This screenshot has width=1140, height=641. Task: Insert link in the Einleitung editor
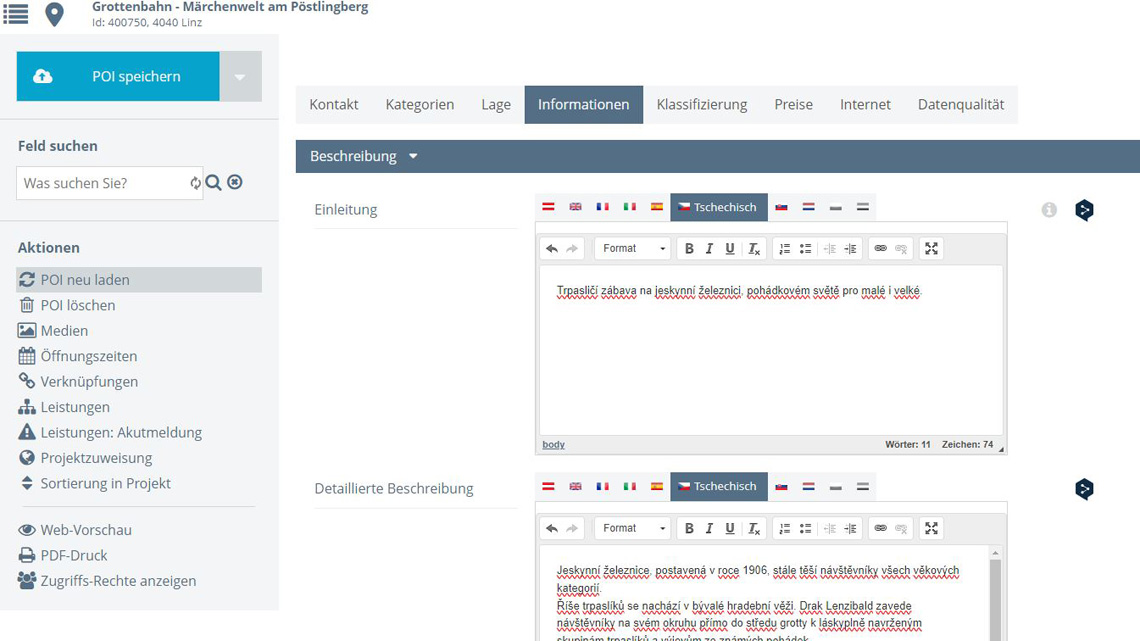tap(880, 249)
